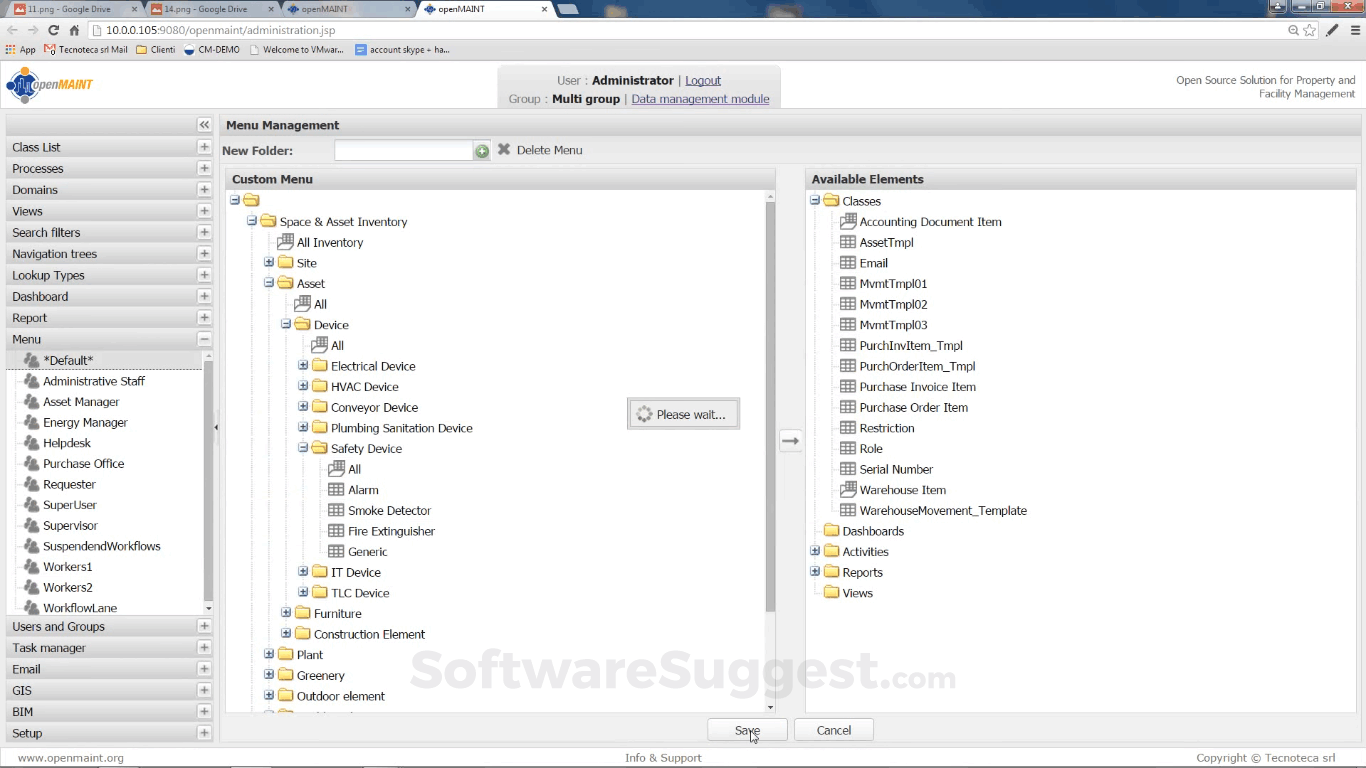Click the arrow to move element to menu
1366x768 pixels.
(x=790, y=441)
